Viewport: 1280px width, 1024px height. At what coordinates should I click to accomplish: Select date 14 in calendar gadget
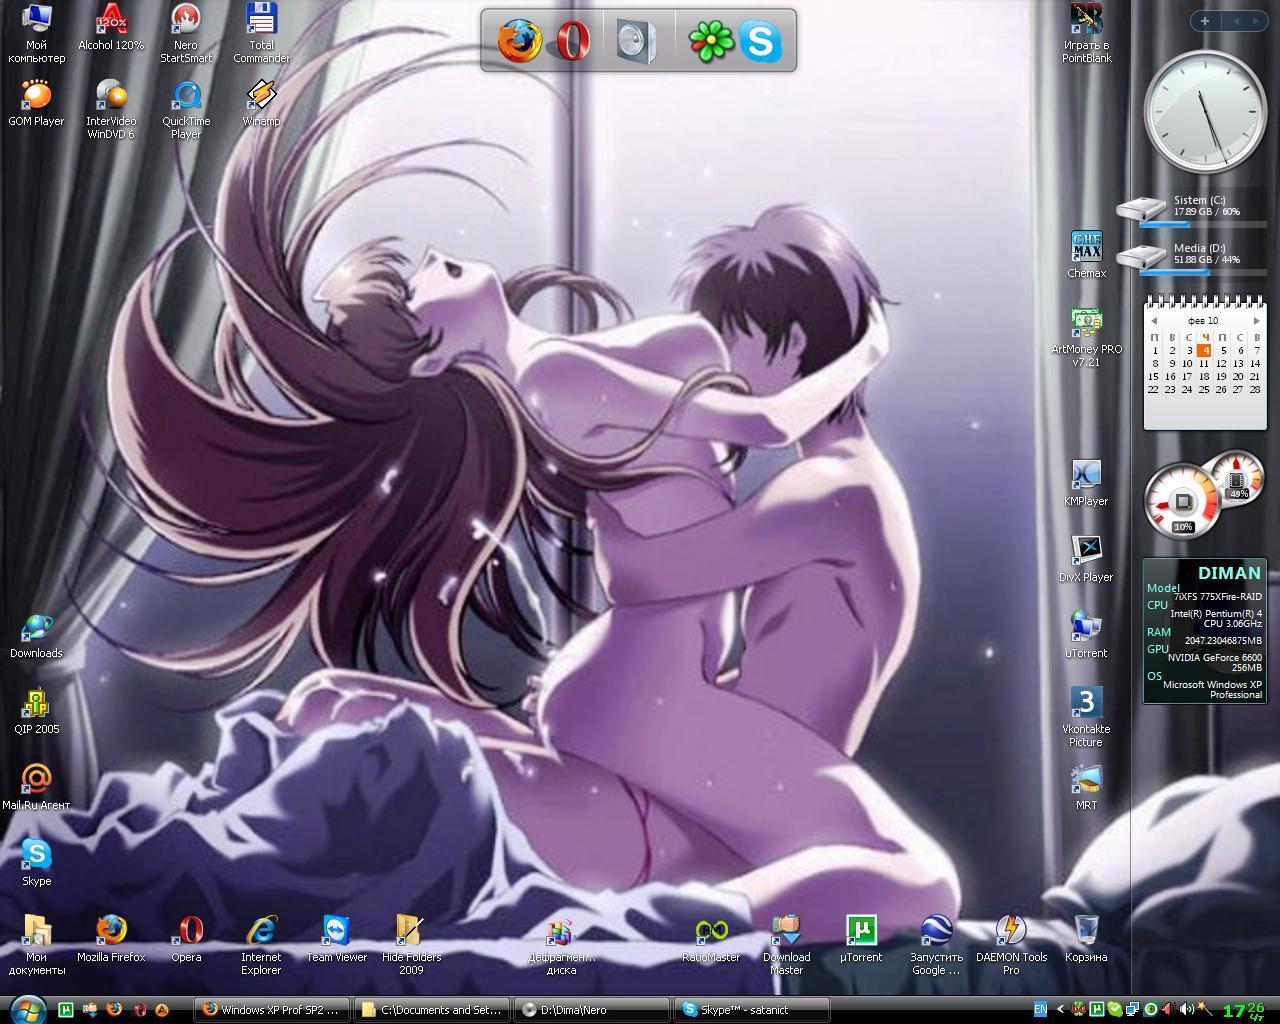(x=1255, y=363)
